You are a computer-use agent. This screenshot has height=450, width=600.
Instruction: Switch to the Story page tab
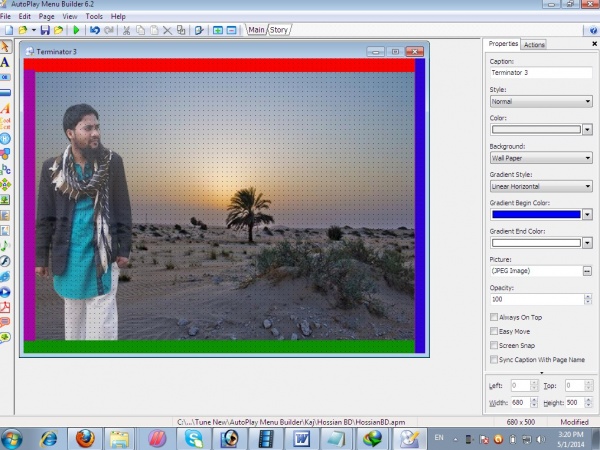(x=279, y=30)
